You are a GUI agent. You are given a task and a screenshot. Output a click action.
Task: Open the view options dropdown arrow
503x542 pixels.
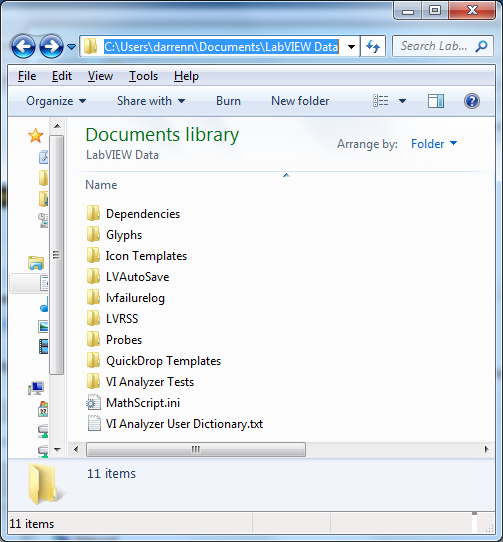point(402,101)
